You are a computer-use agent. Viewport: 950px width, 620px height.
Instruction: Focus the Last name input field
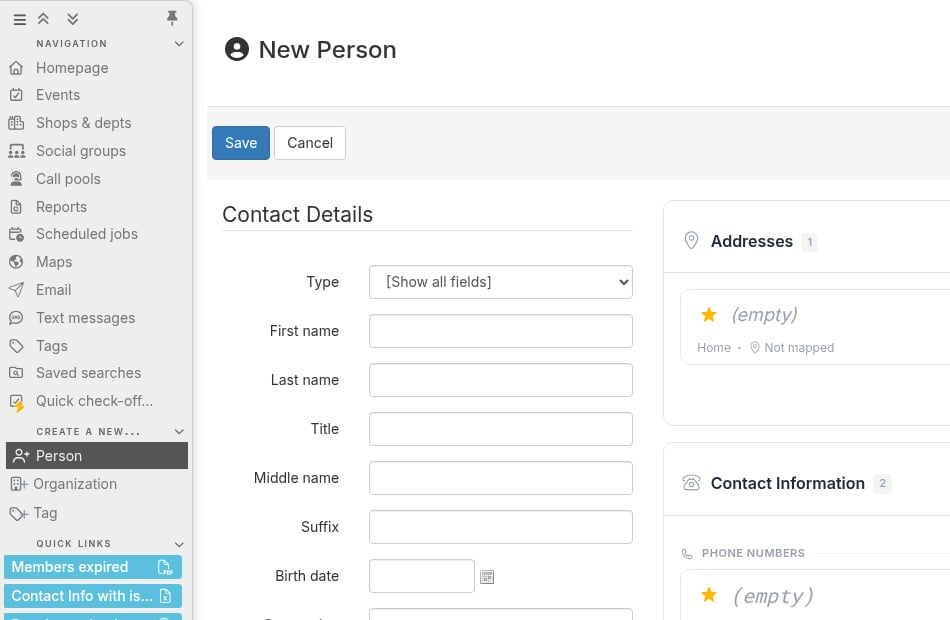pos(500,380)
